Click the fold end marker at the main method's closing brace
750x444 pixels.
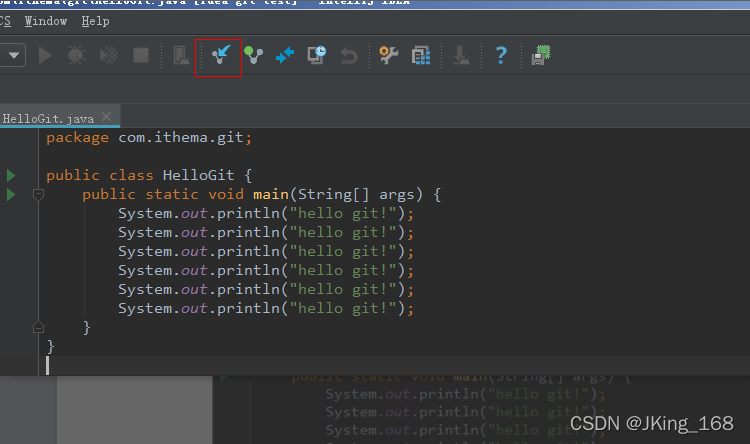coord(38,328)
